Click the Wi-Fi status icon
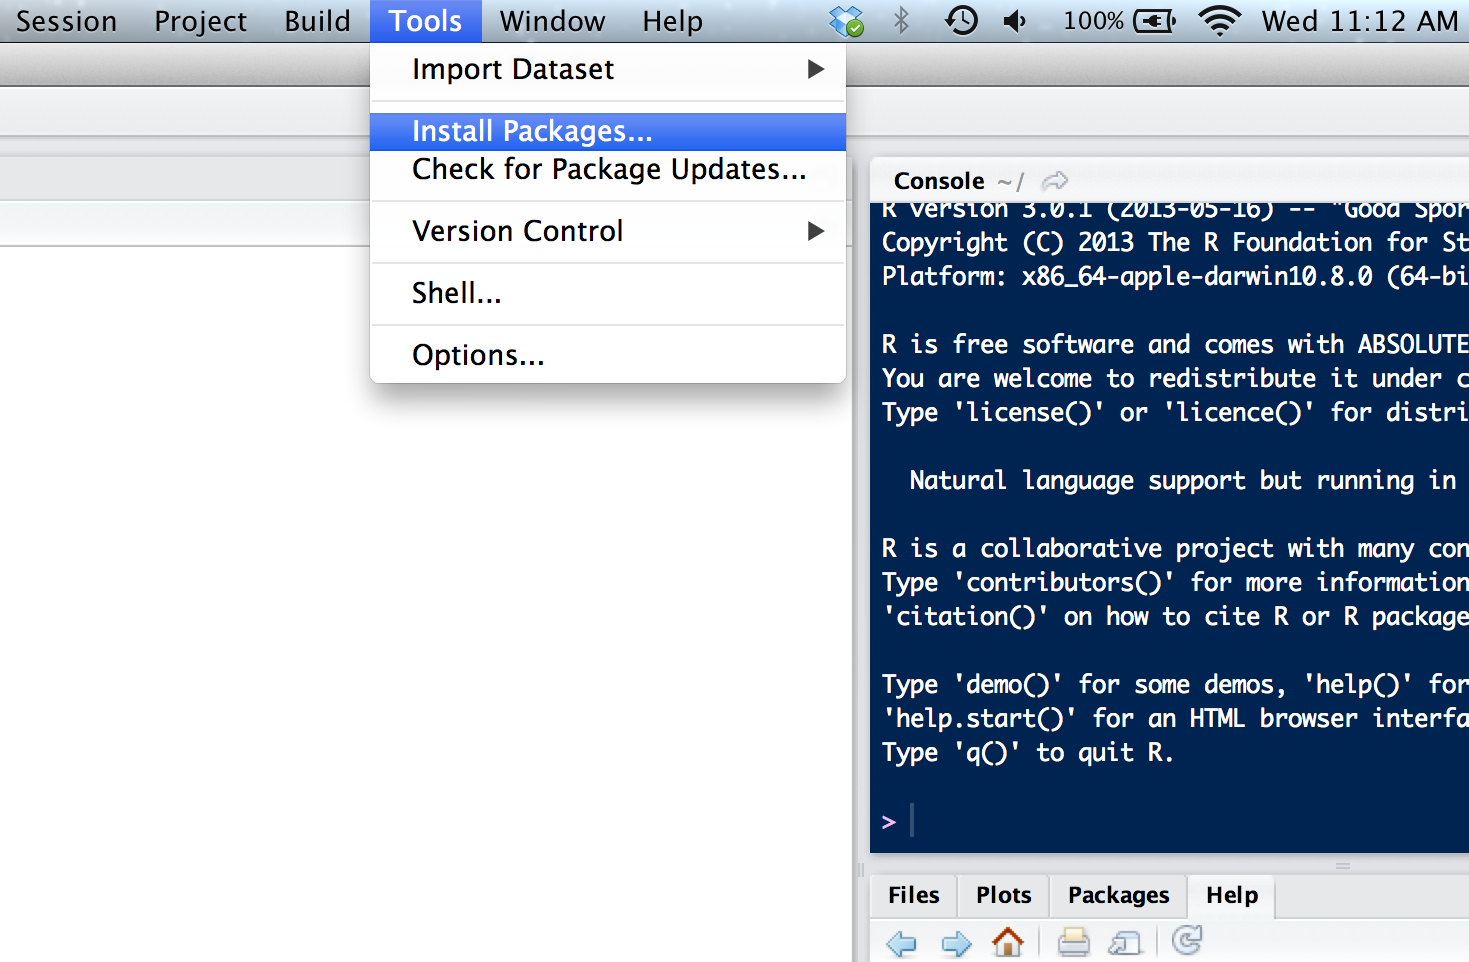Image resolution: width=1469 pixels, height=962 pixels. (1220, 20)
